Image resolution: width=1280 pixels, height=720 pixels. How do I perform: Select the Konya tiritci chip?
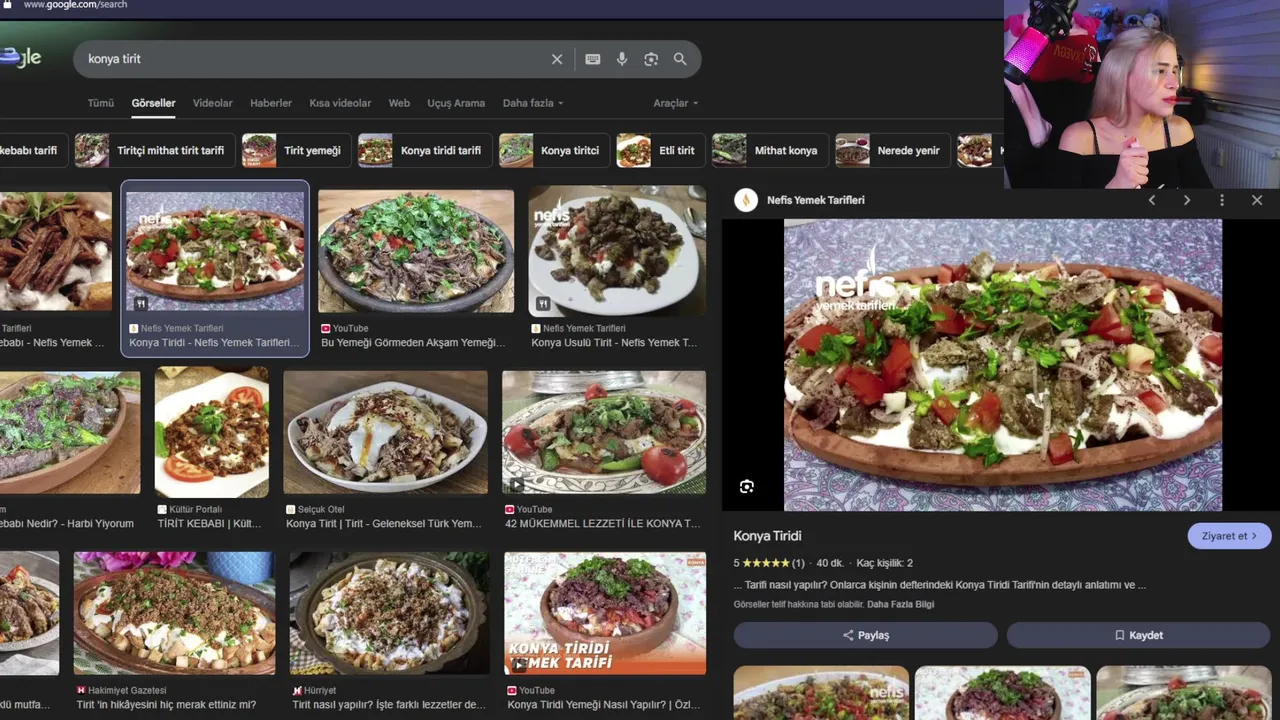coord(554,150)
